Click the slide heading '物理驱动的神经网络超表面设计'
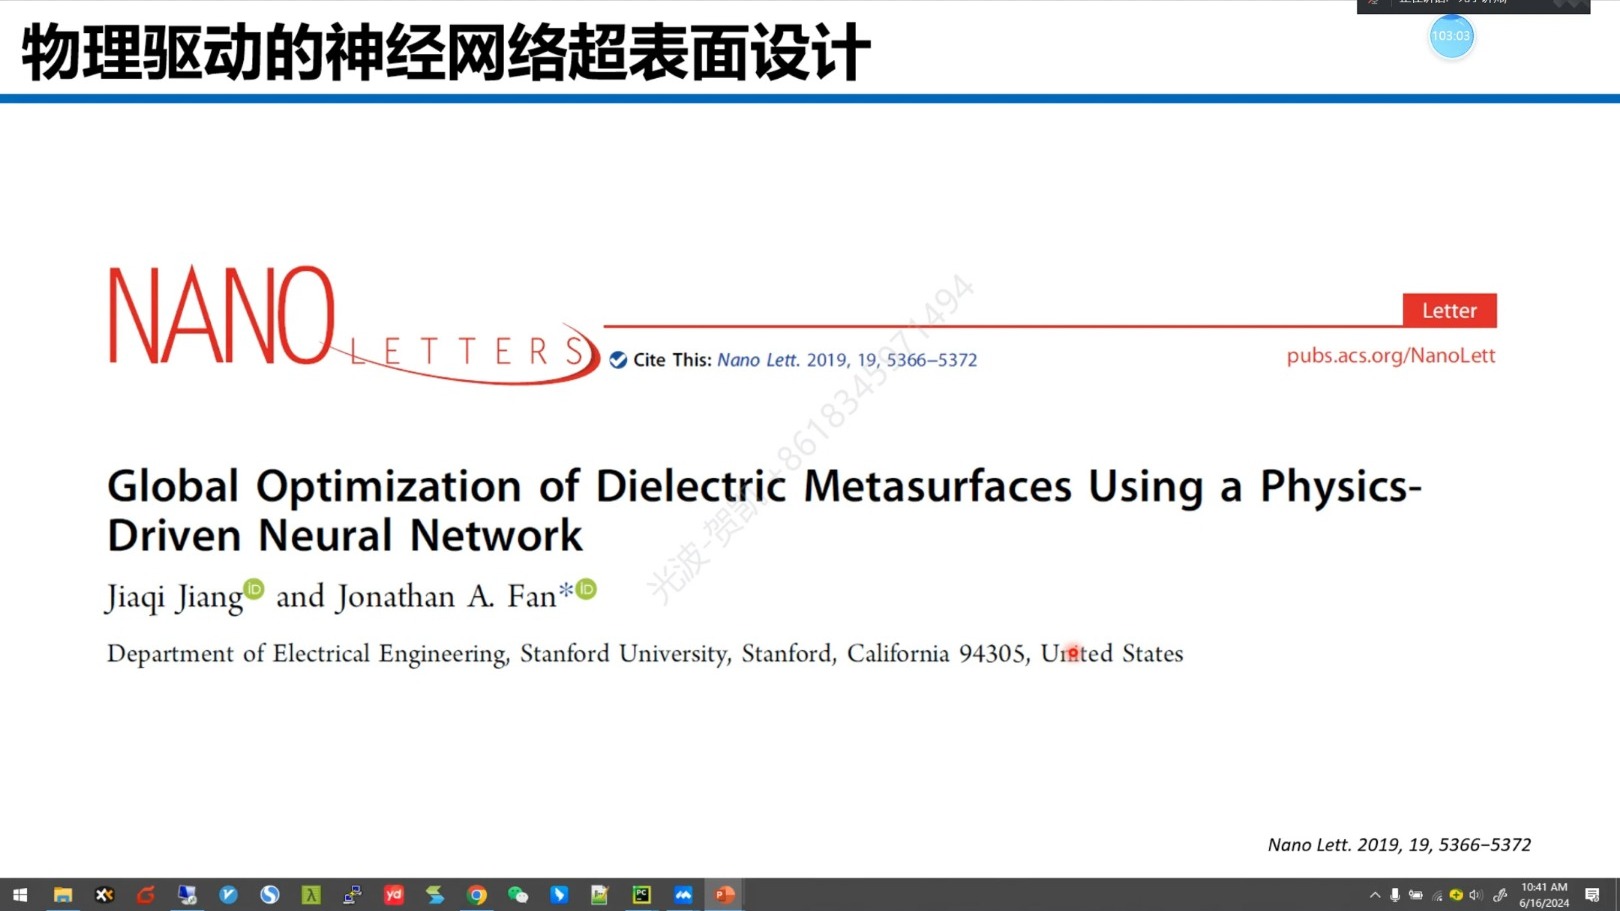Image resolution: width=1620 pixels, height=911 pixels. coord(446,52)
